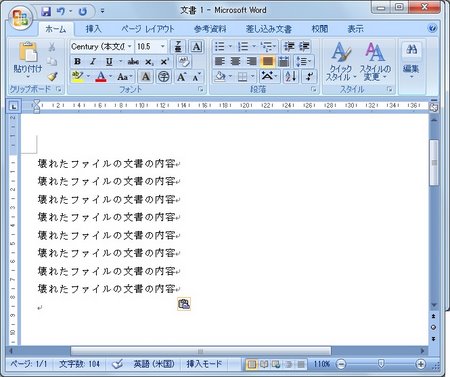Customize Quick Access Toolbar dropdown
450x377 pixels.
point(102,12)
